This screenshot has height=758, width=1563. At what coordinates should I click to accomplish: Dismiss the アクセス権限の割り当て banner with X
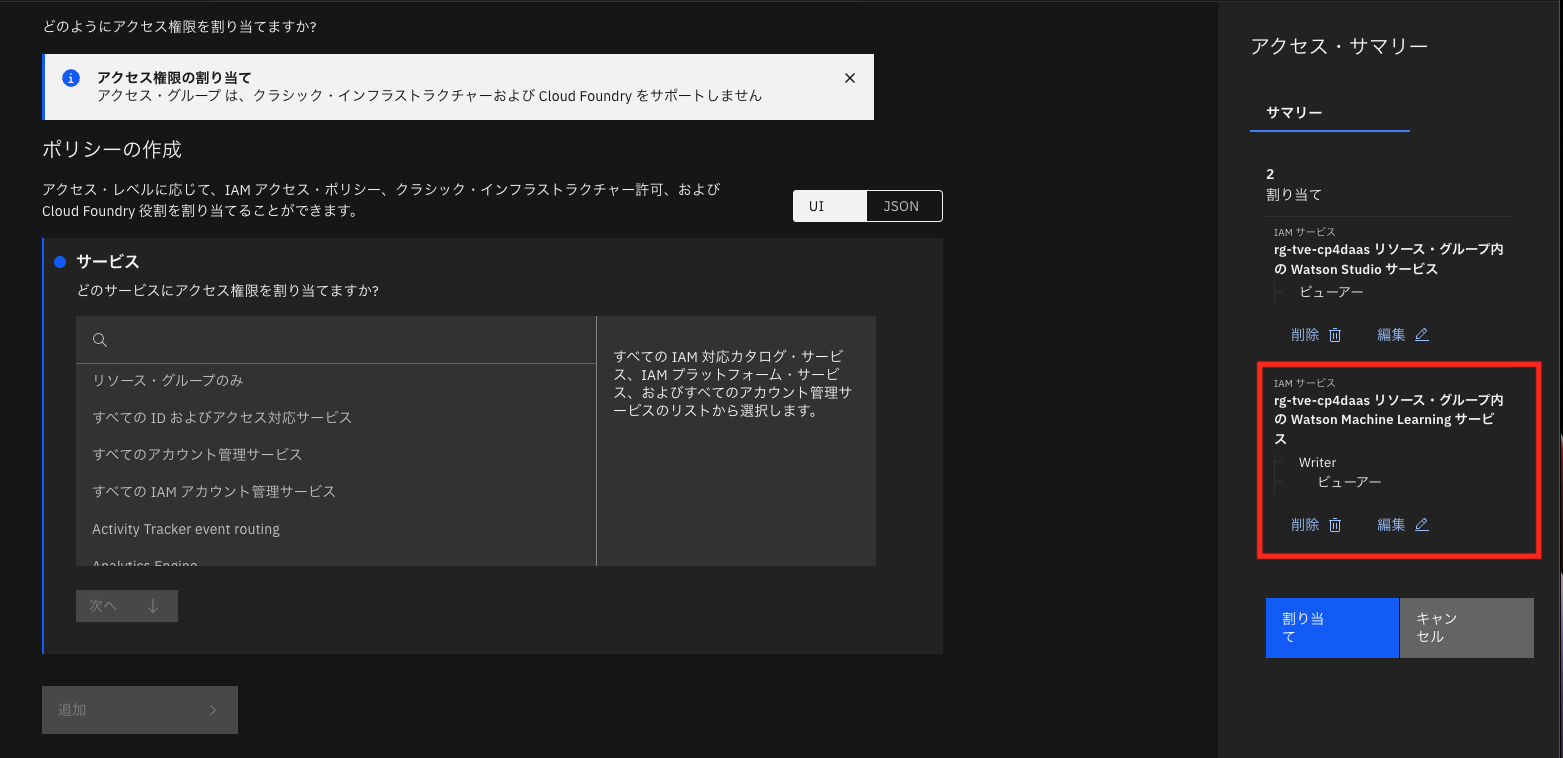[849, 77]
